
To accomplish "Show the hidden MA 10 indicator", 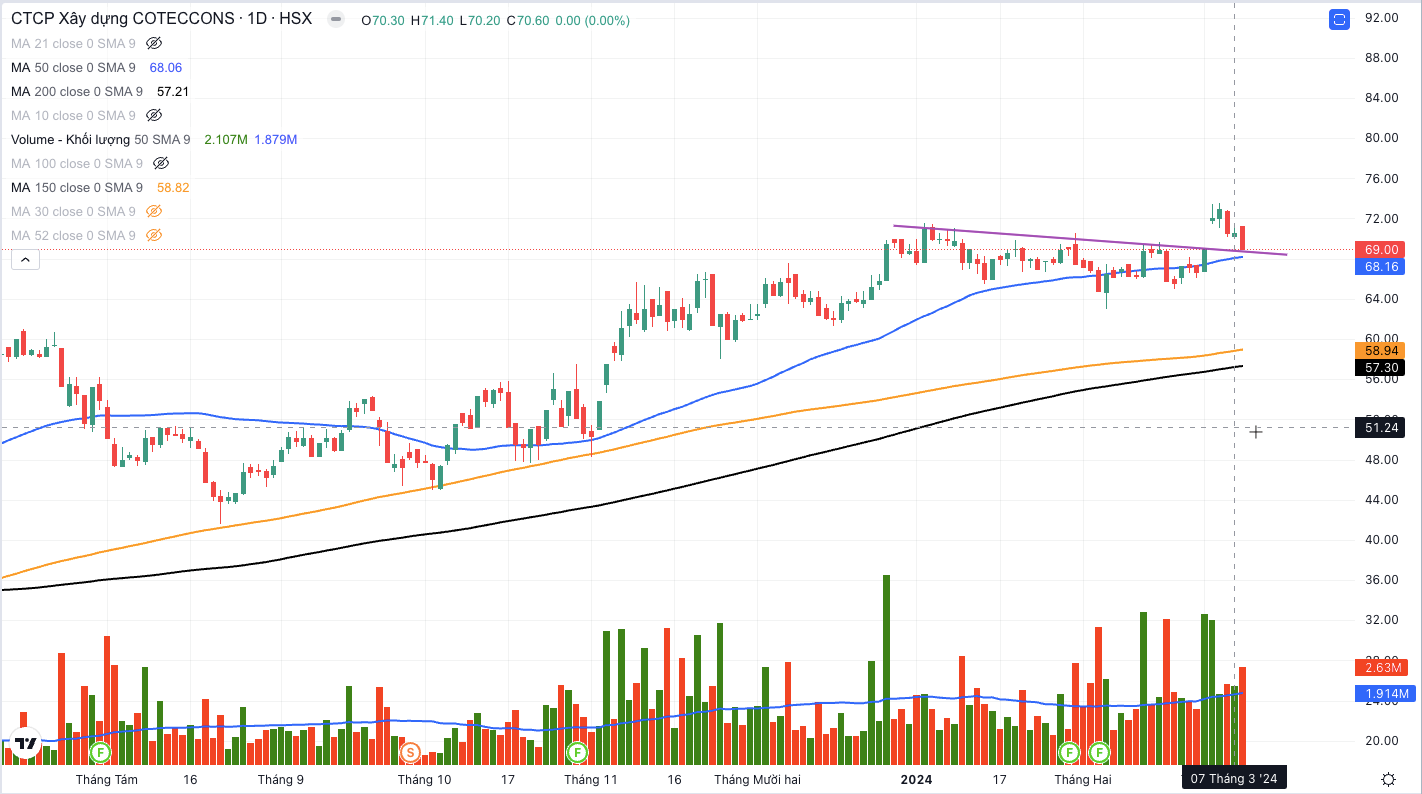I will click(153, 115).
